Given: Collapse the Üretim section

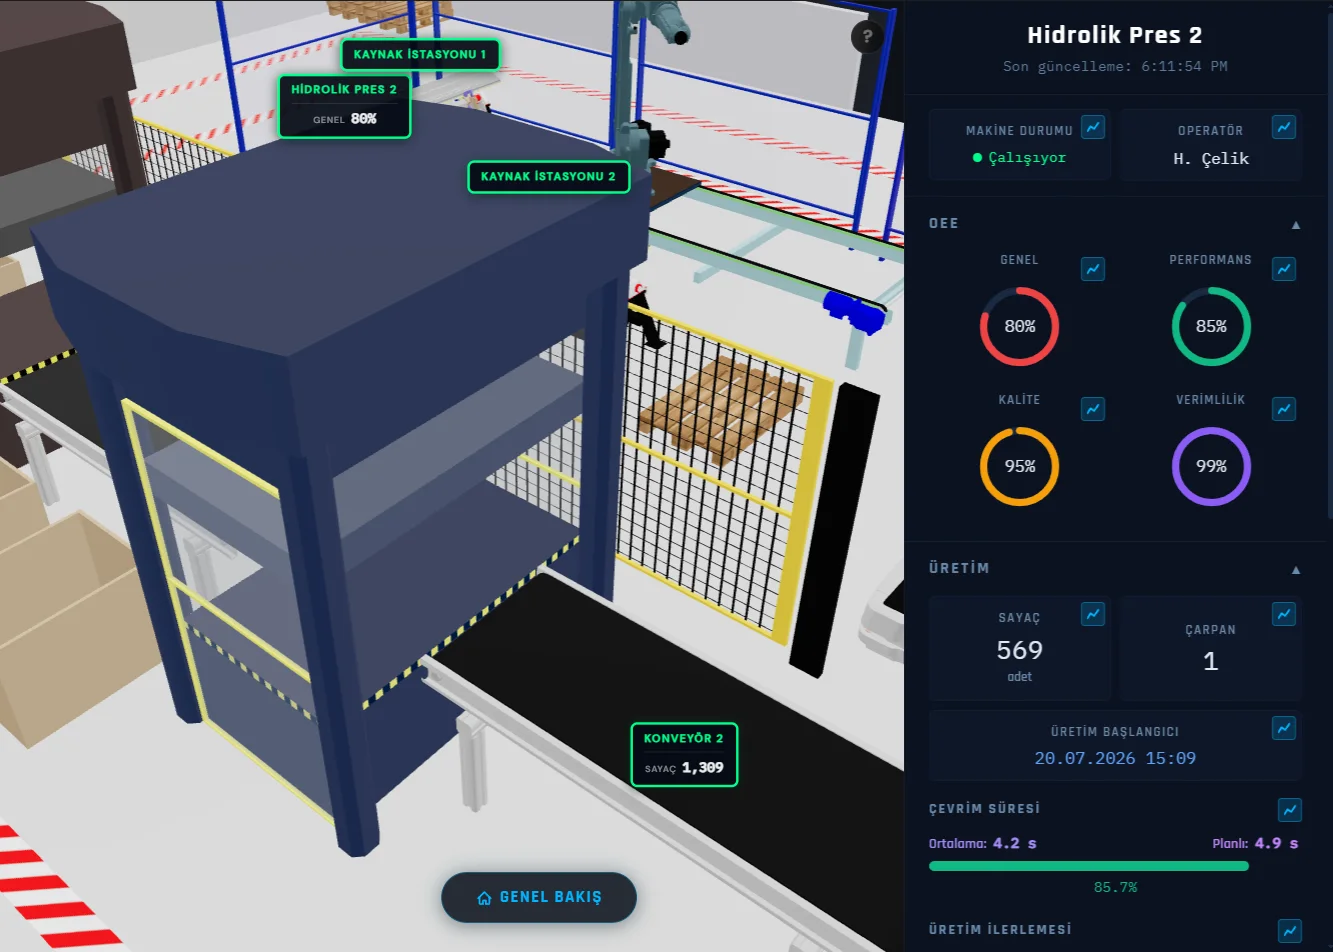Looking at the screenshot, I should pos(1296,570).
